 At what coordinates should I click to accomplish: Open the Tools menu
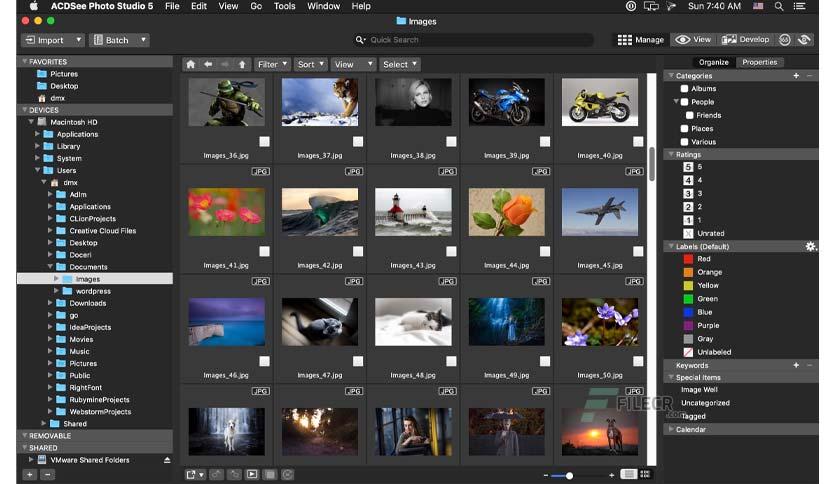[x=284, y=6]
